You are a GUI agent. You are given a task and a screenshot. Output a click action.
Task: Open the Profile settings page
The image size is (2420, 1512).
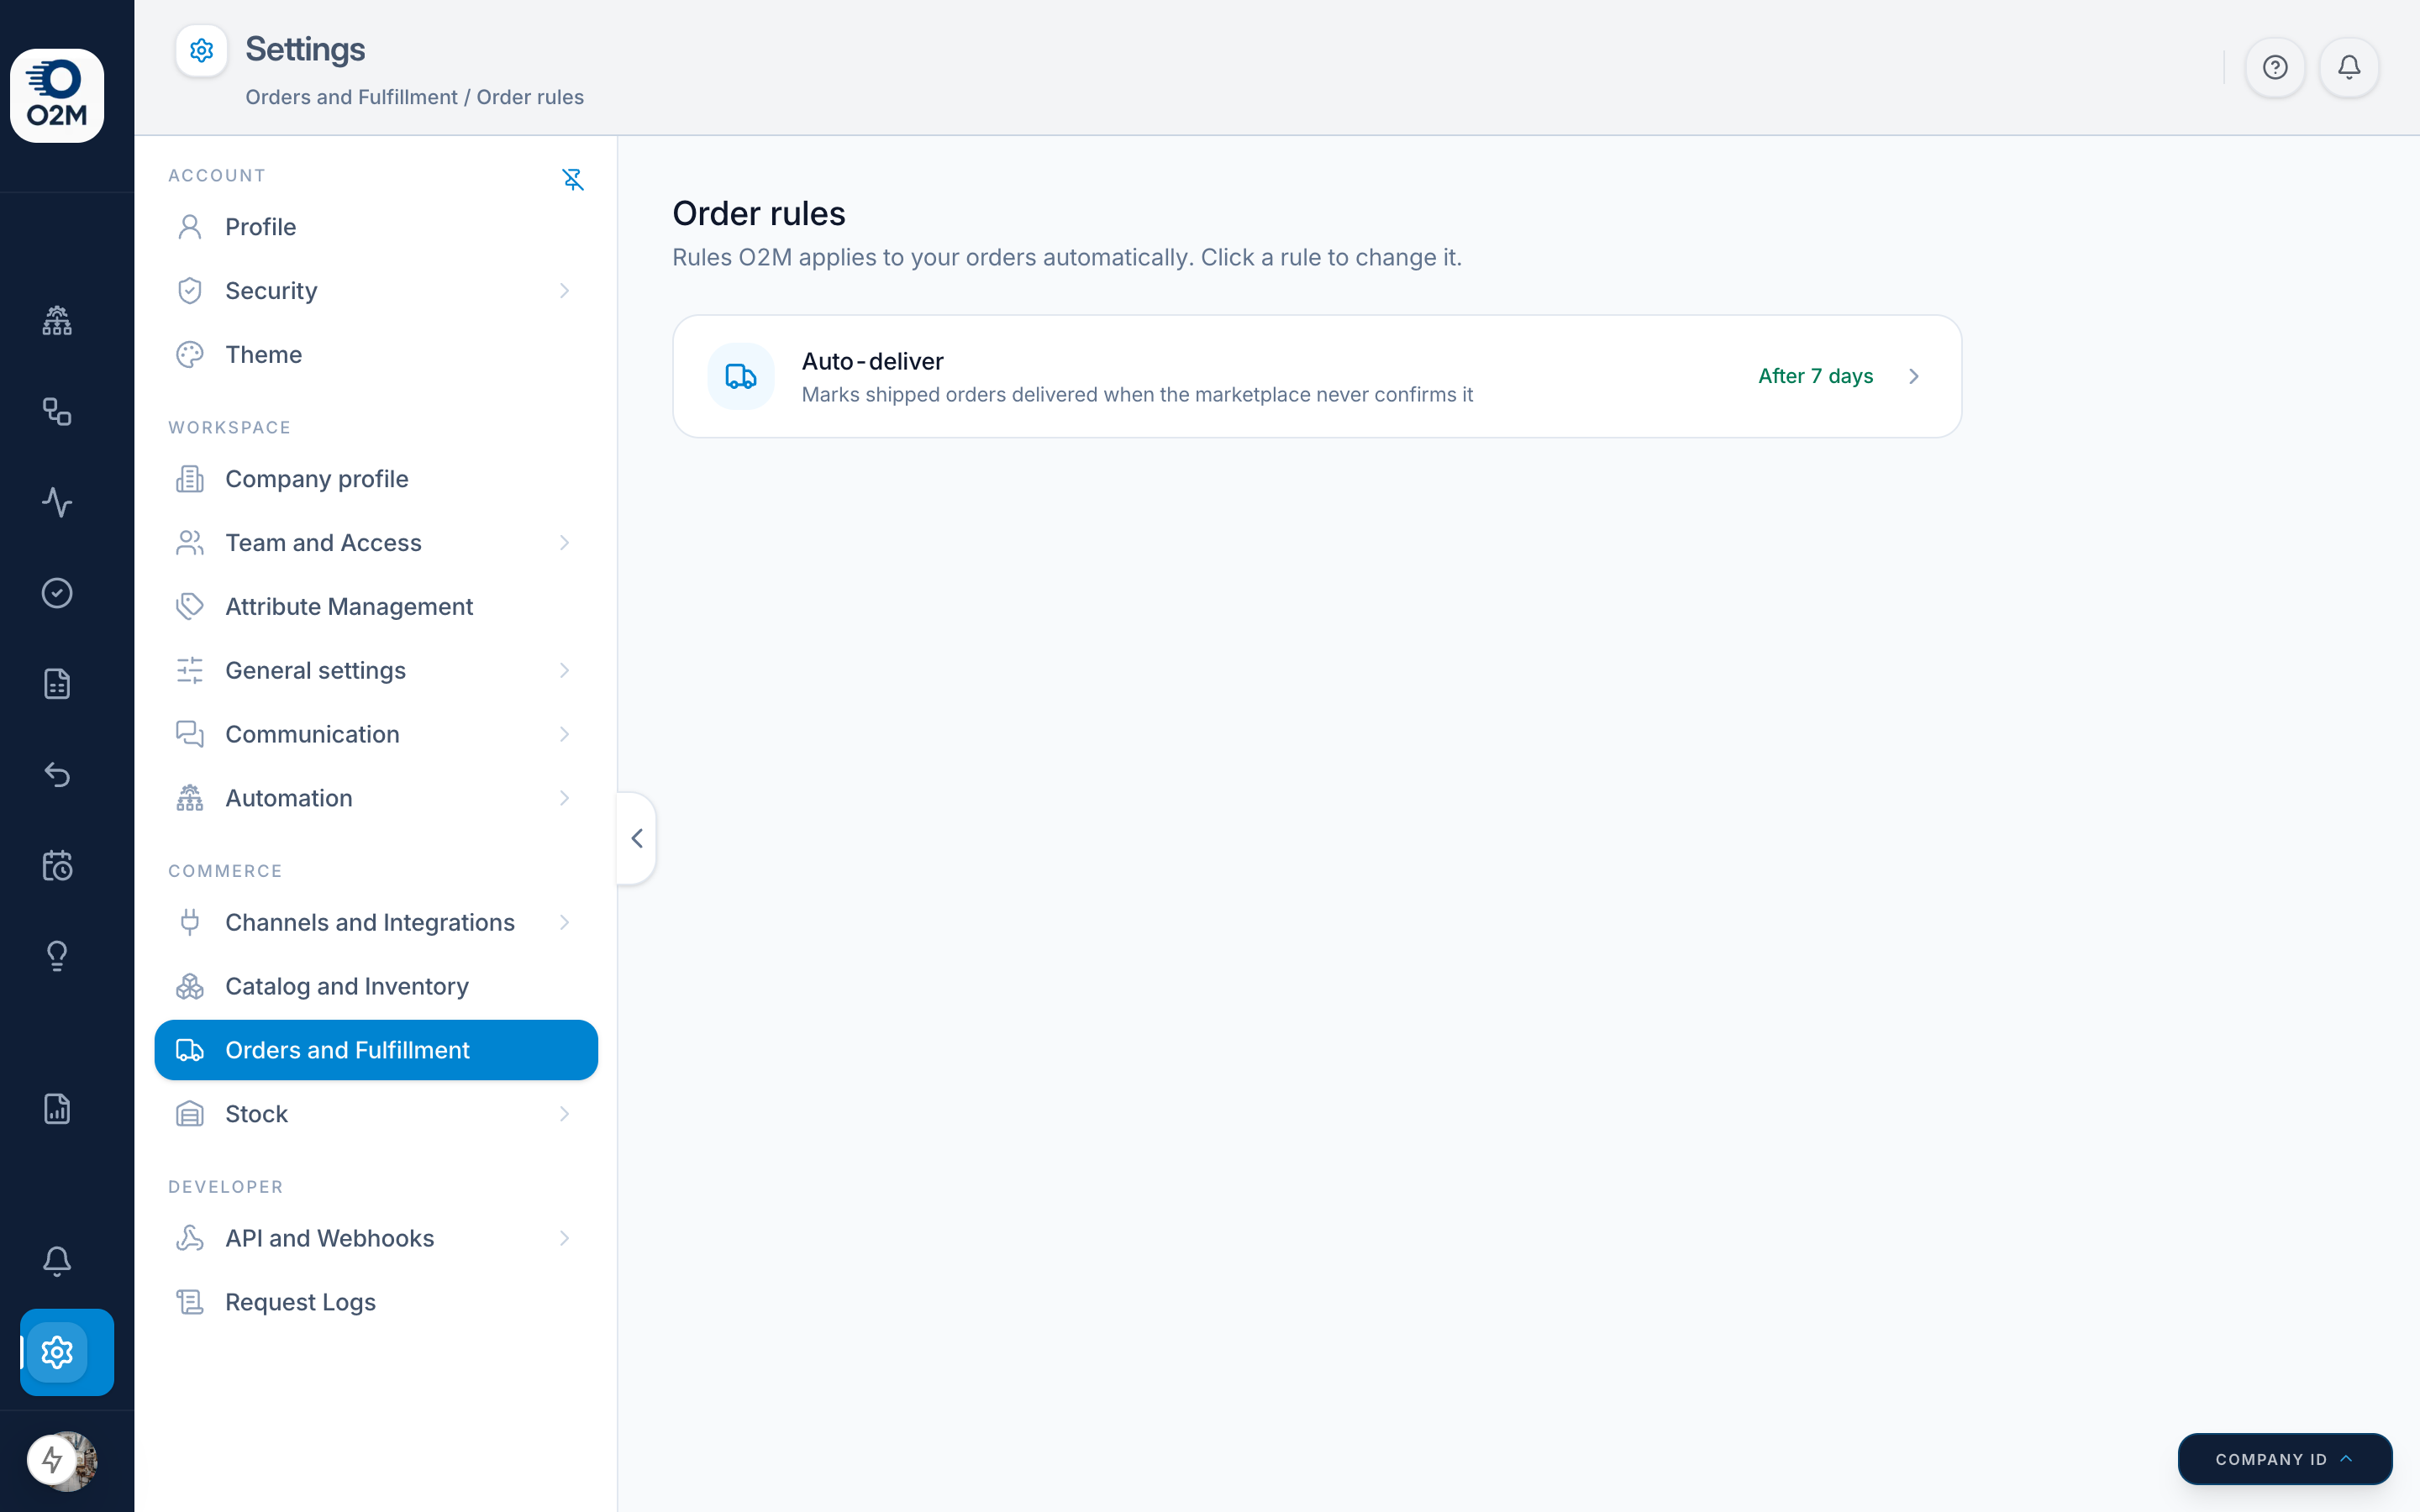[376, 227]
